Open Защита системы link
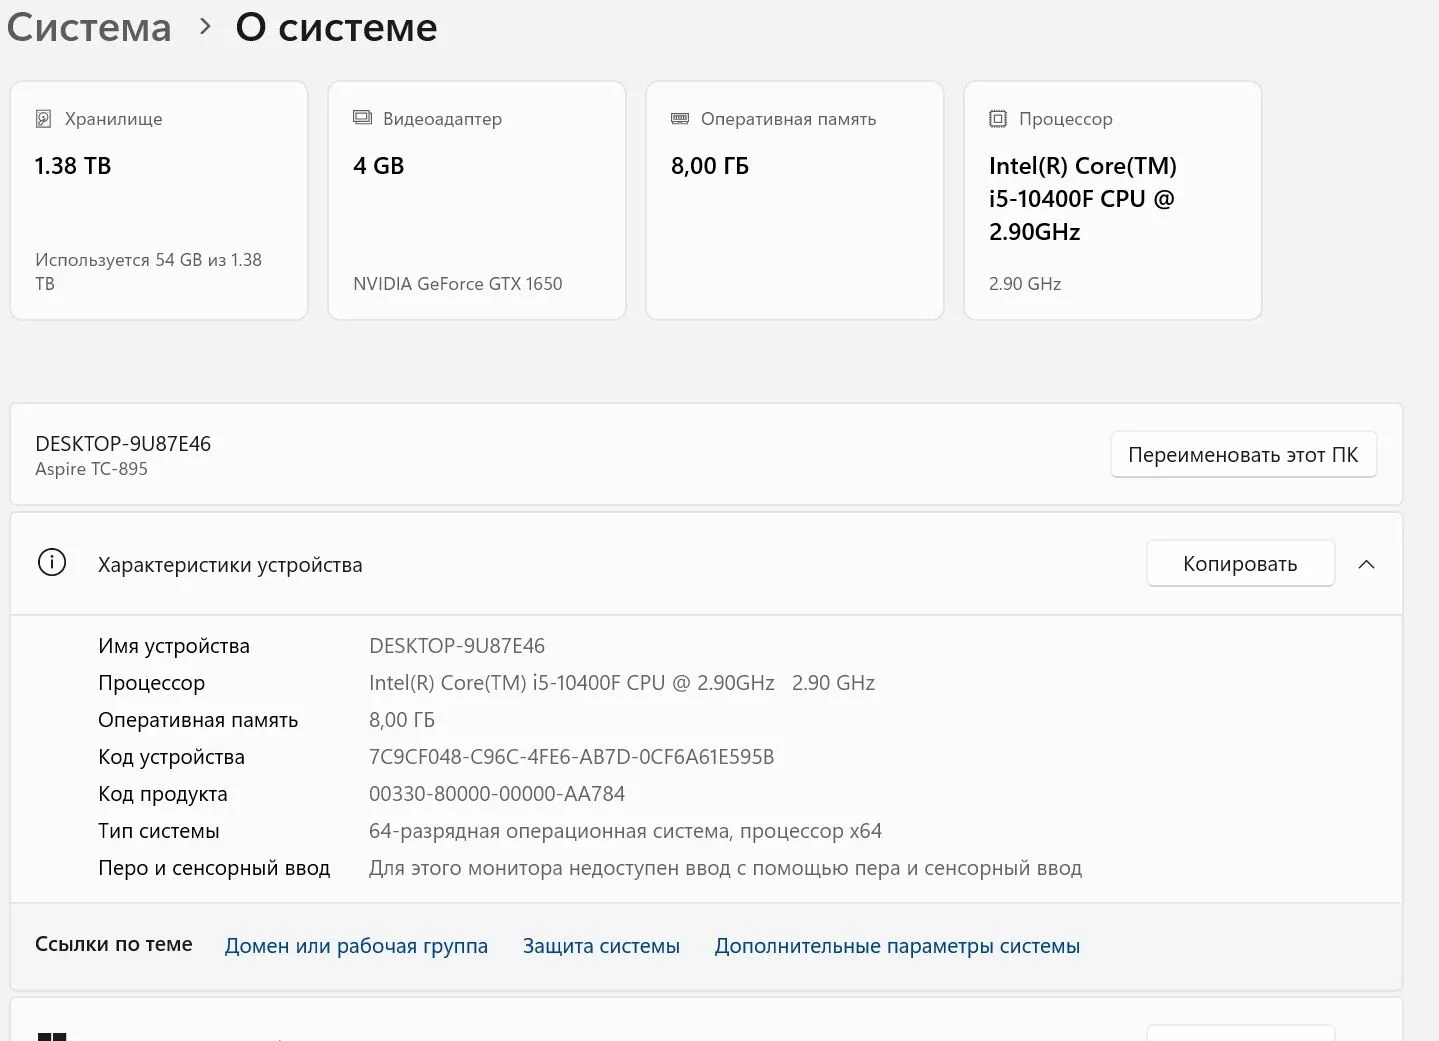The width and height of the screenshot is (1439, 1041). [x=601, y=946]
